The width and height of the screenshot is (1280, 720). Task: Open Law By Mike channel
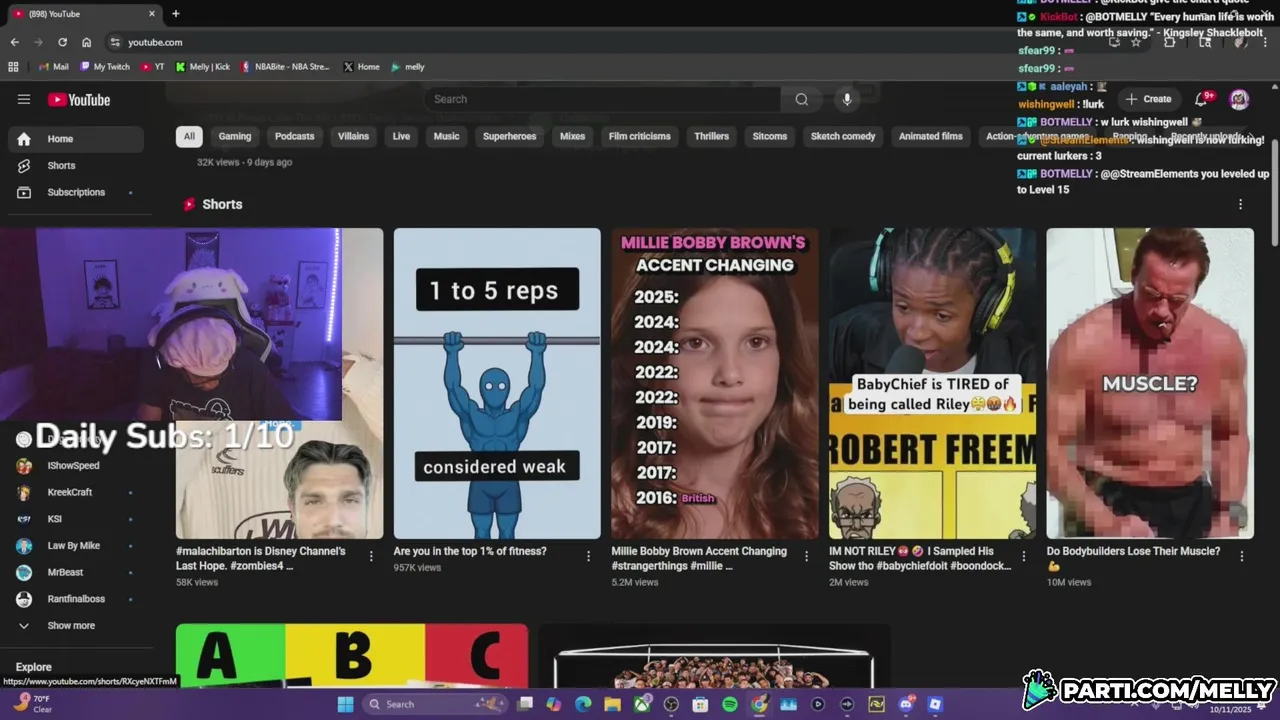tap(76, 546)
